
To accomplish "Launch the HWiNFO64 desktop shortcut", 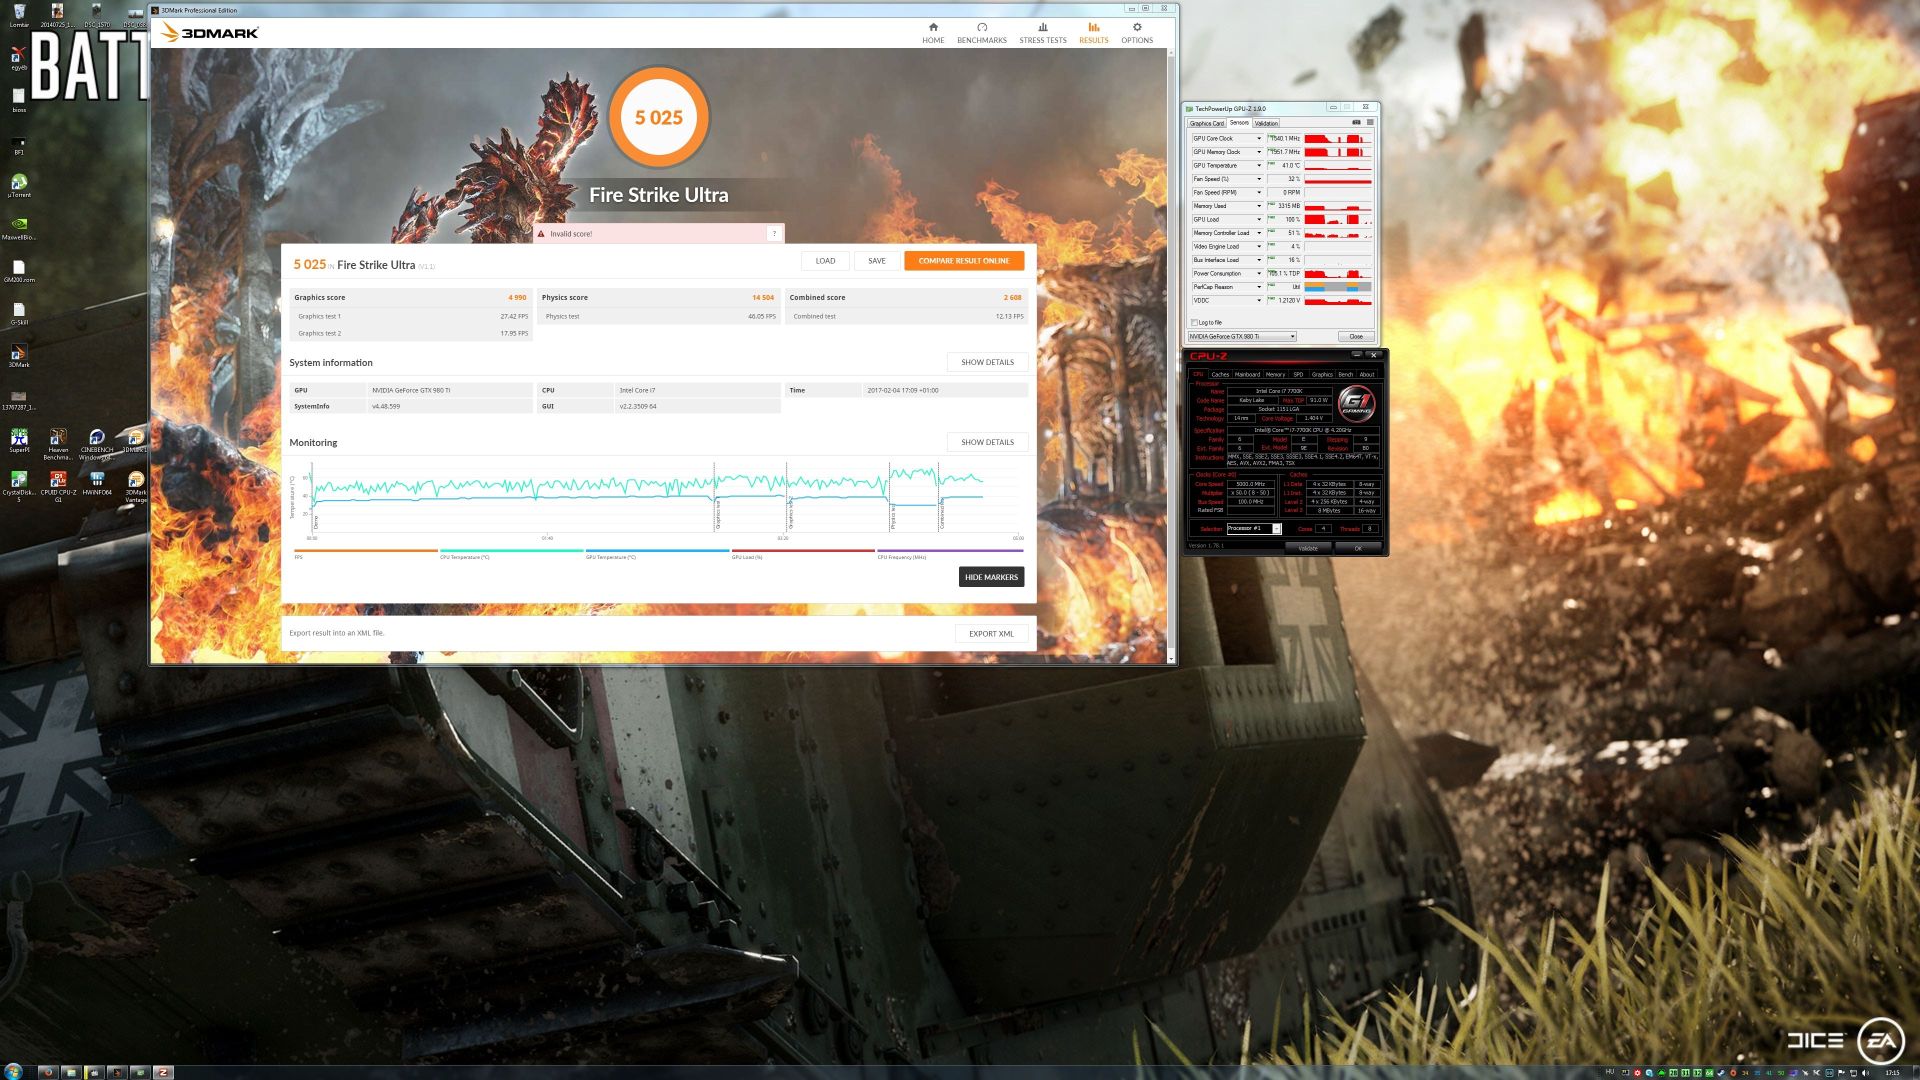I will [x=97, y=483].
